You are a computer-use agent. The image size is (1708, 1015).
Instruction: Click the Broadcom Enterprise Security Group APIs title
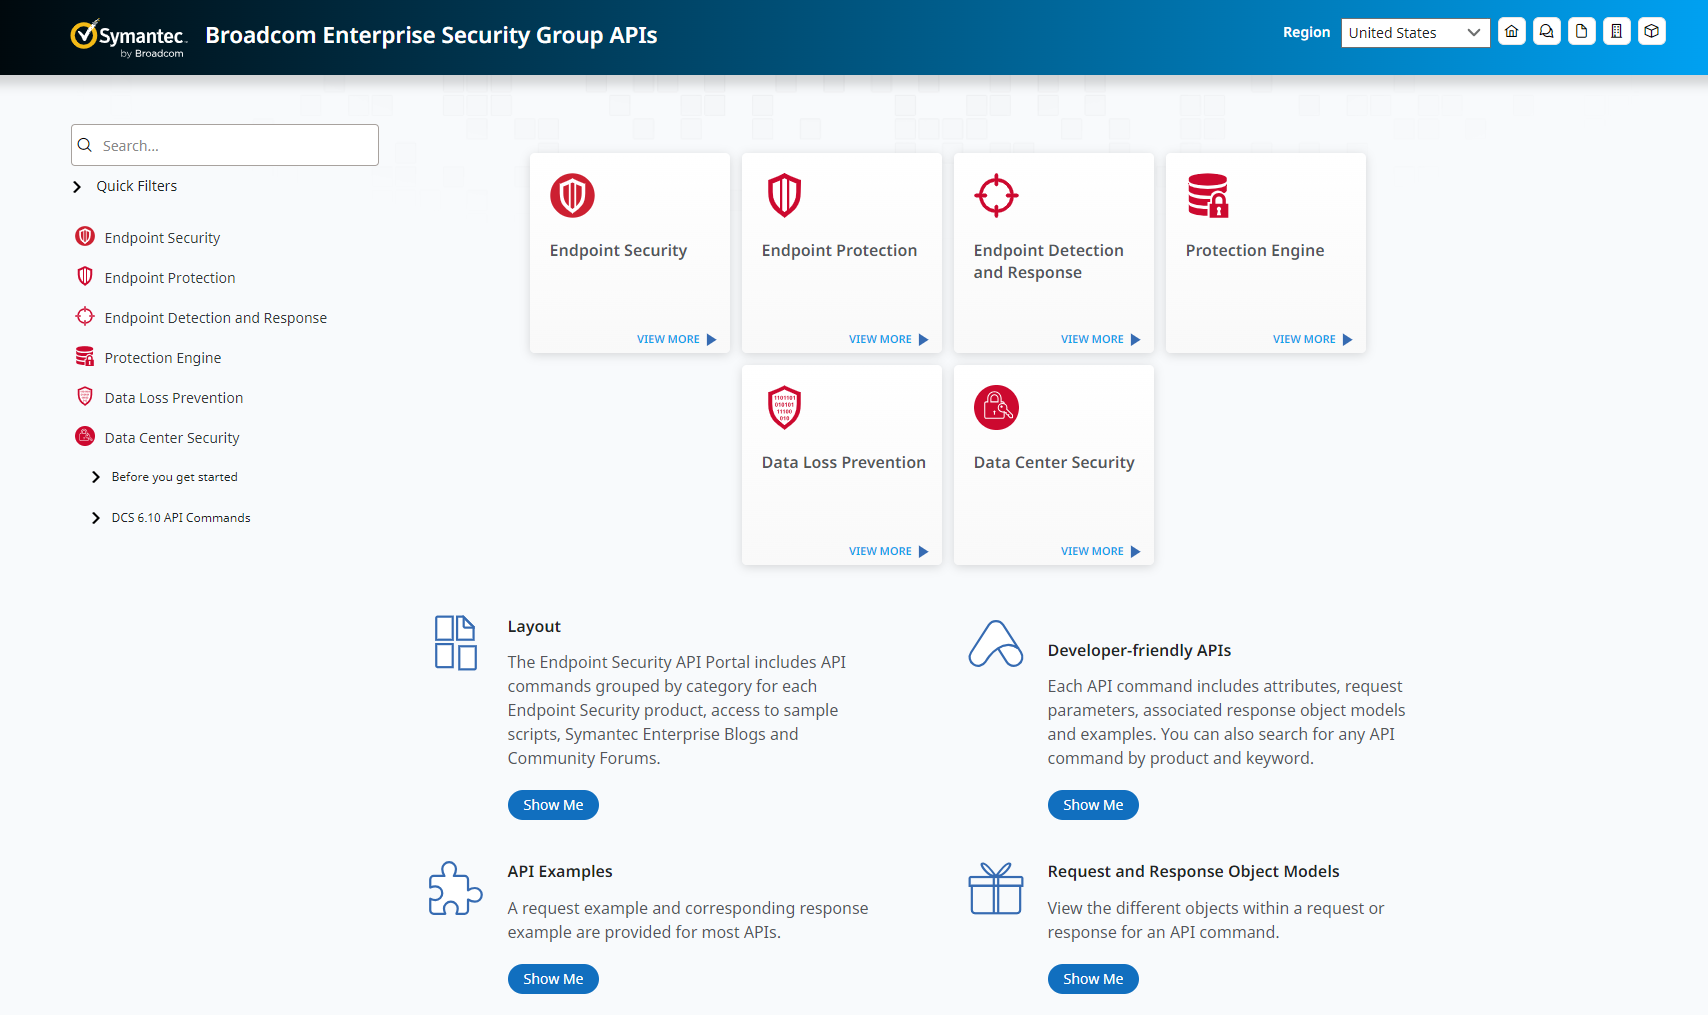[431, 35]
